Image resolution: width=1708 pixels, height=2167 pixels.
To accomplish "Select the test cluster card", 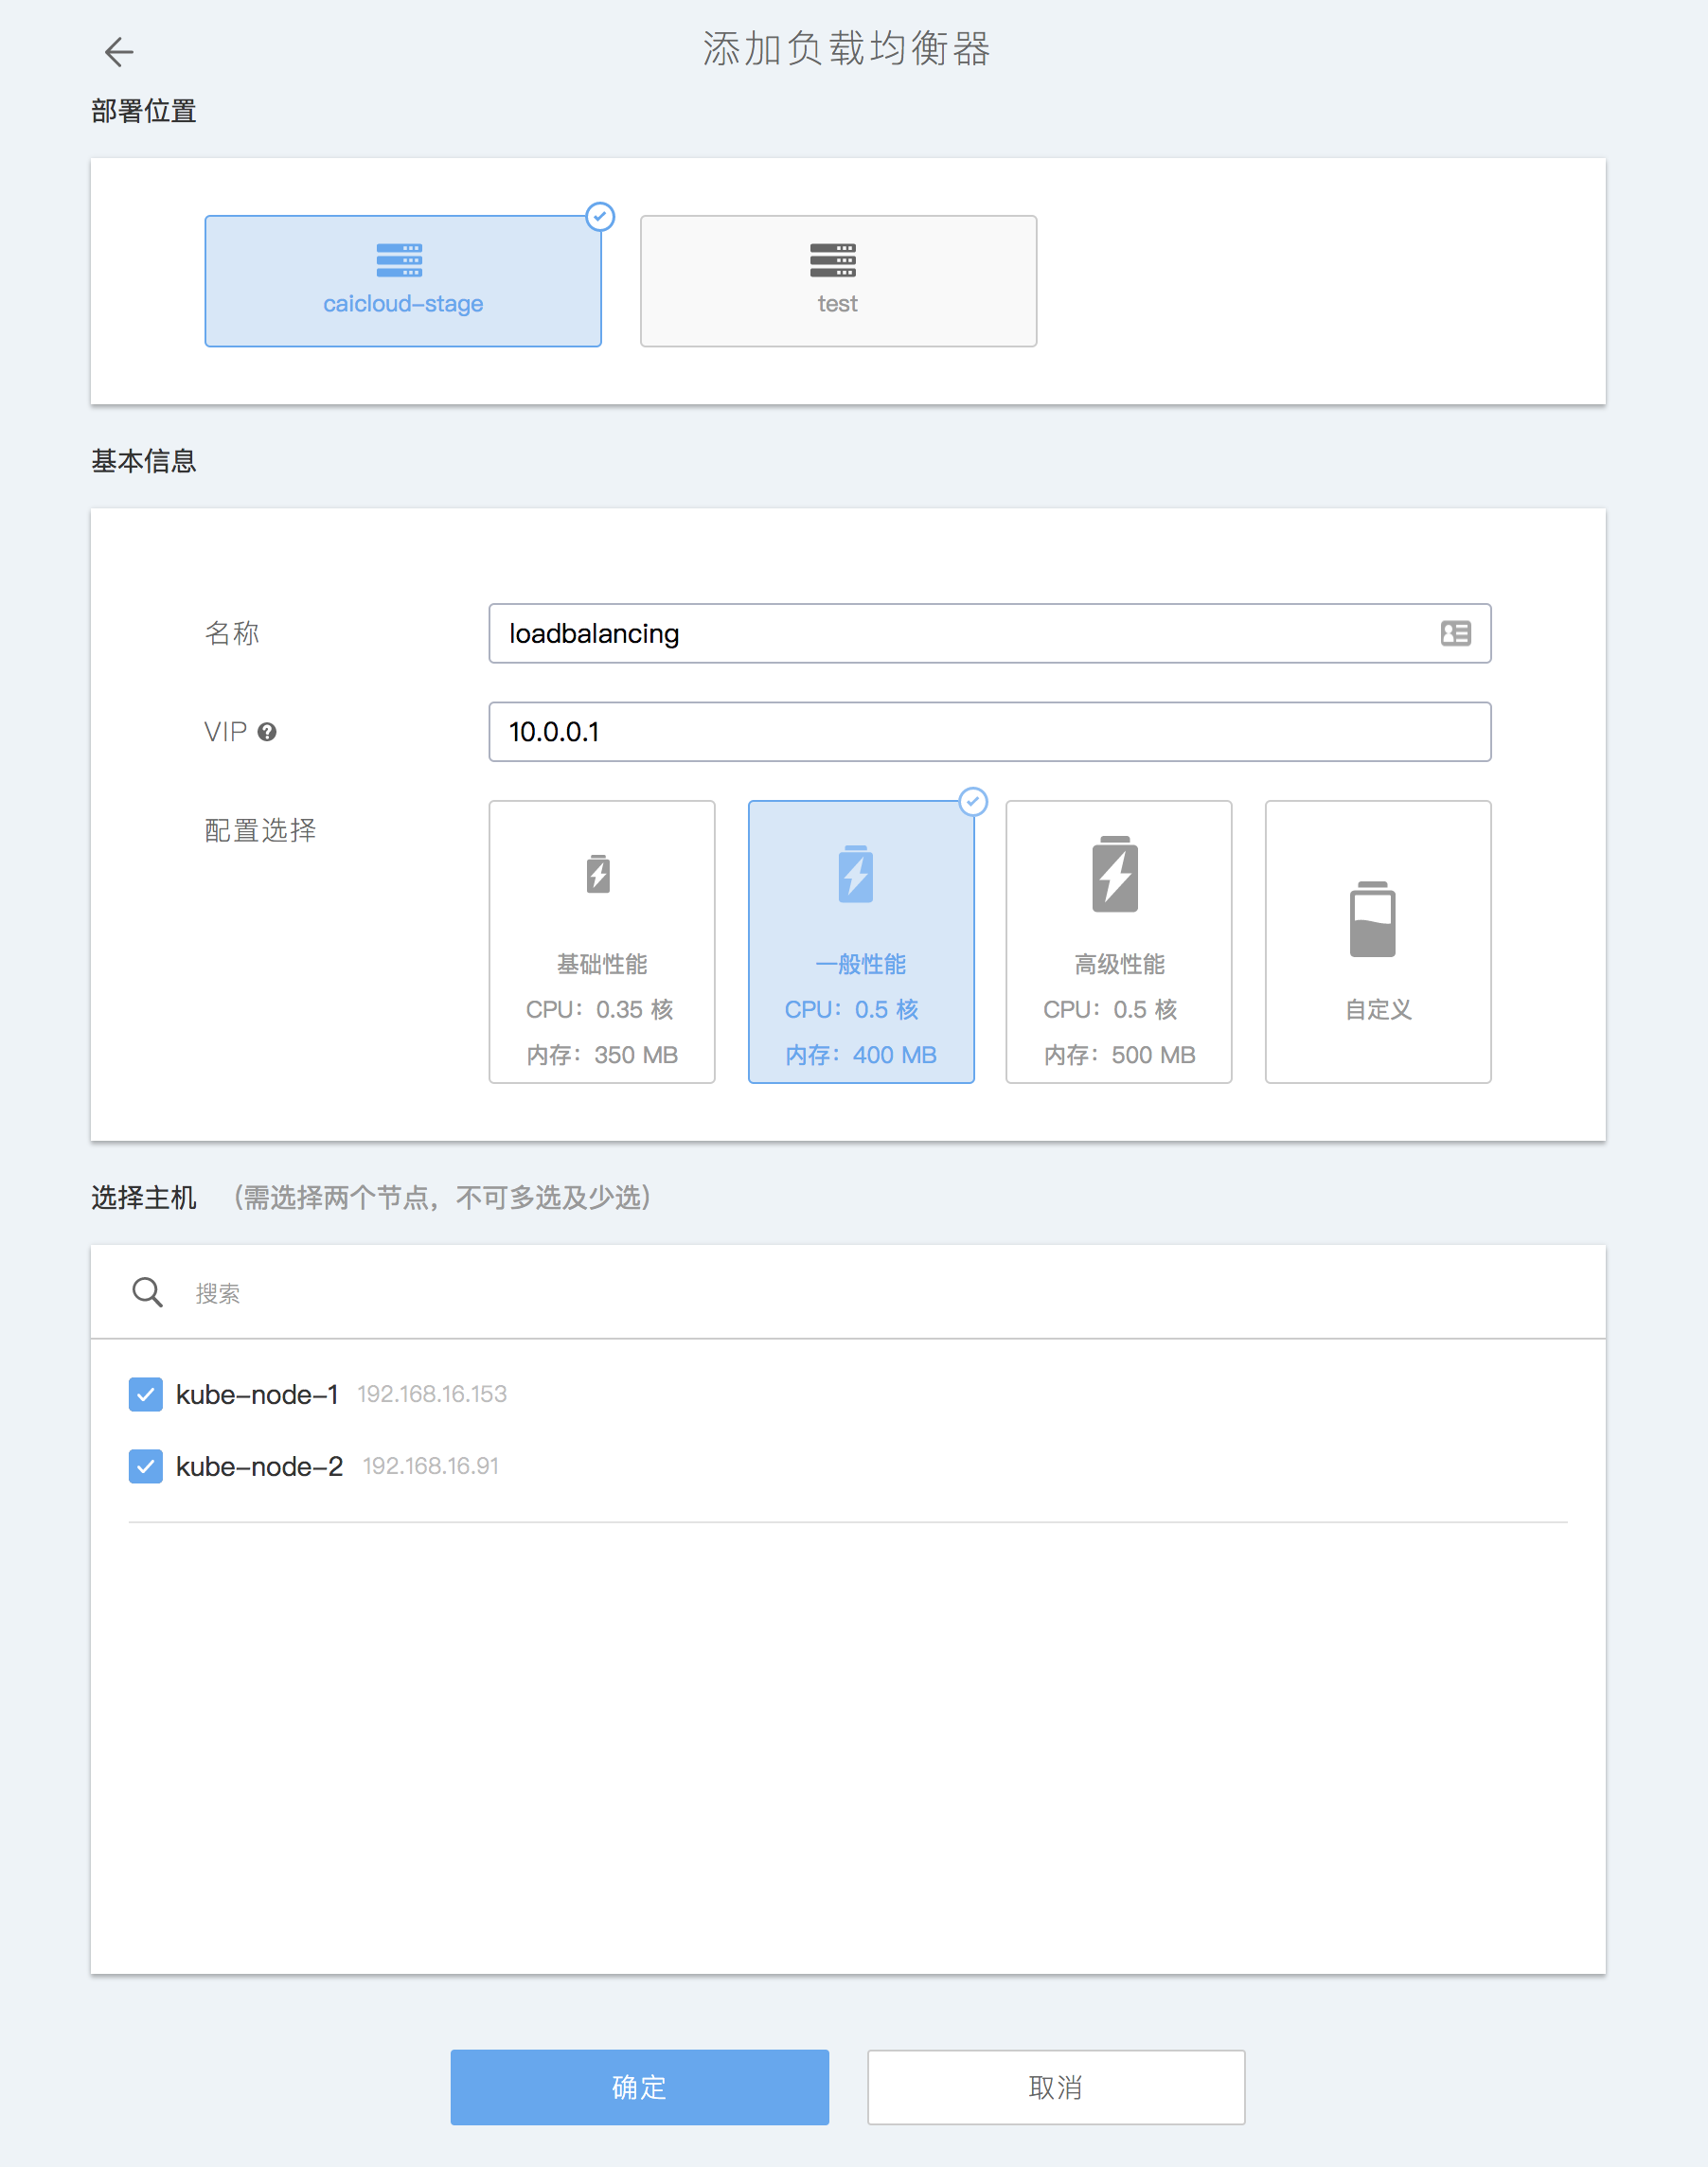I will click(837, 281).
